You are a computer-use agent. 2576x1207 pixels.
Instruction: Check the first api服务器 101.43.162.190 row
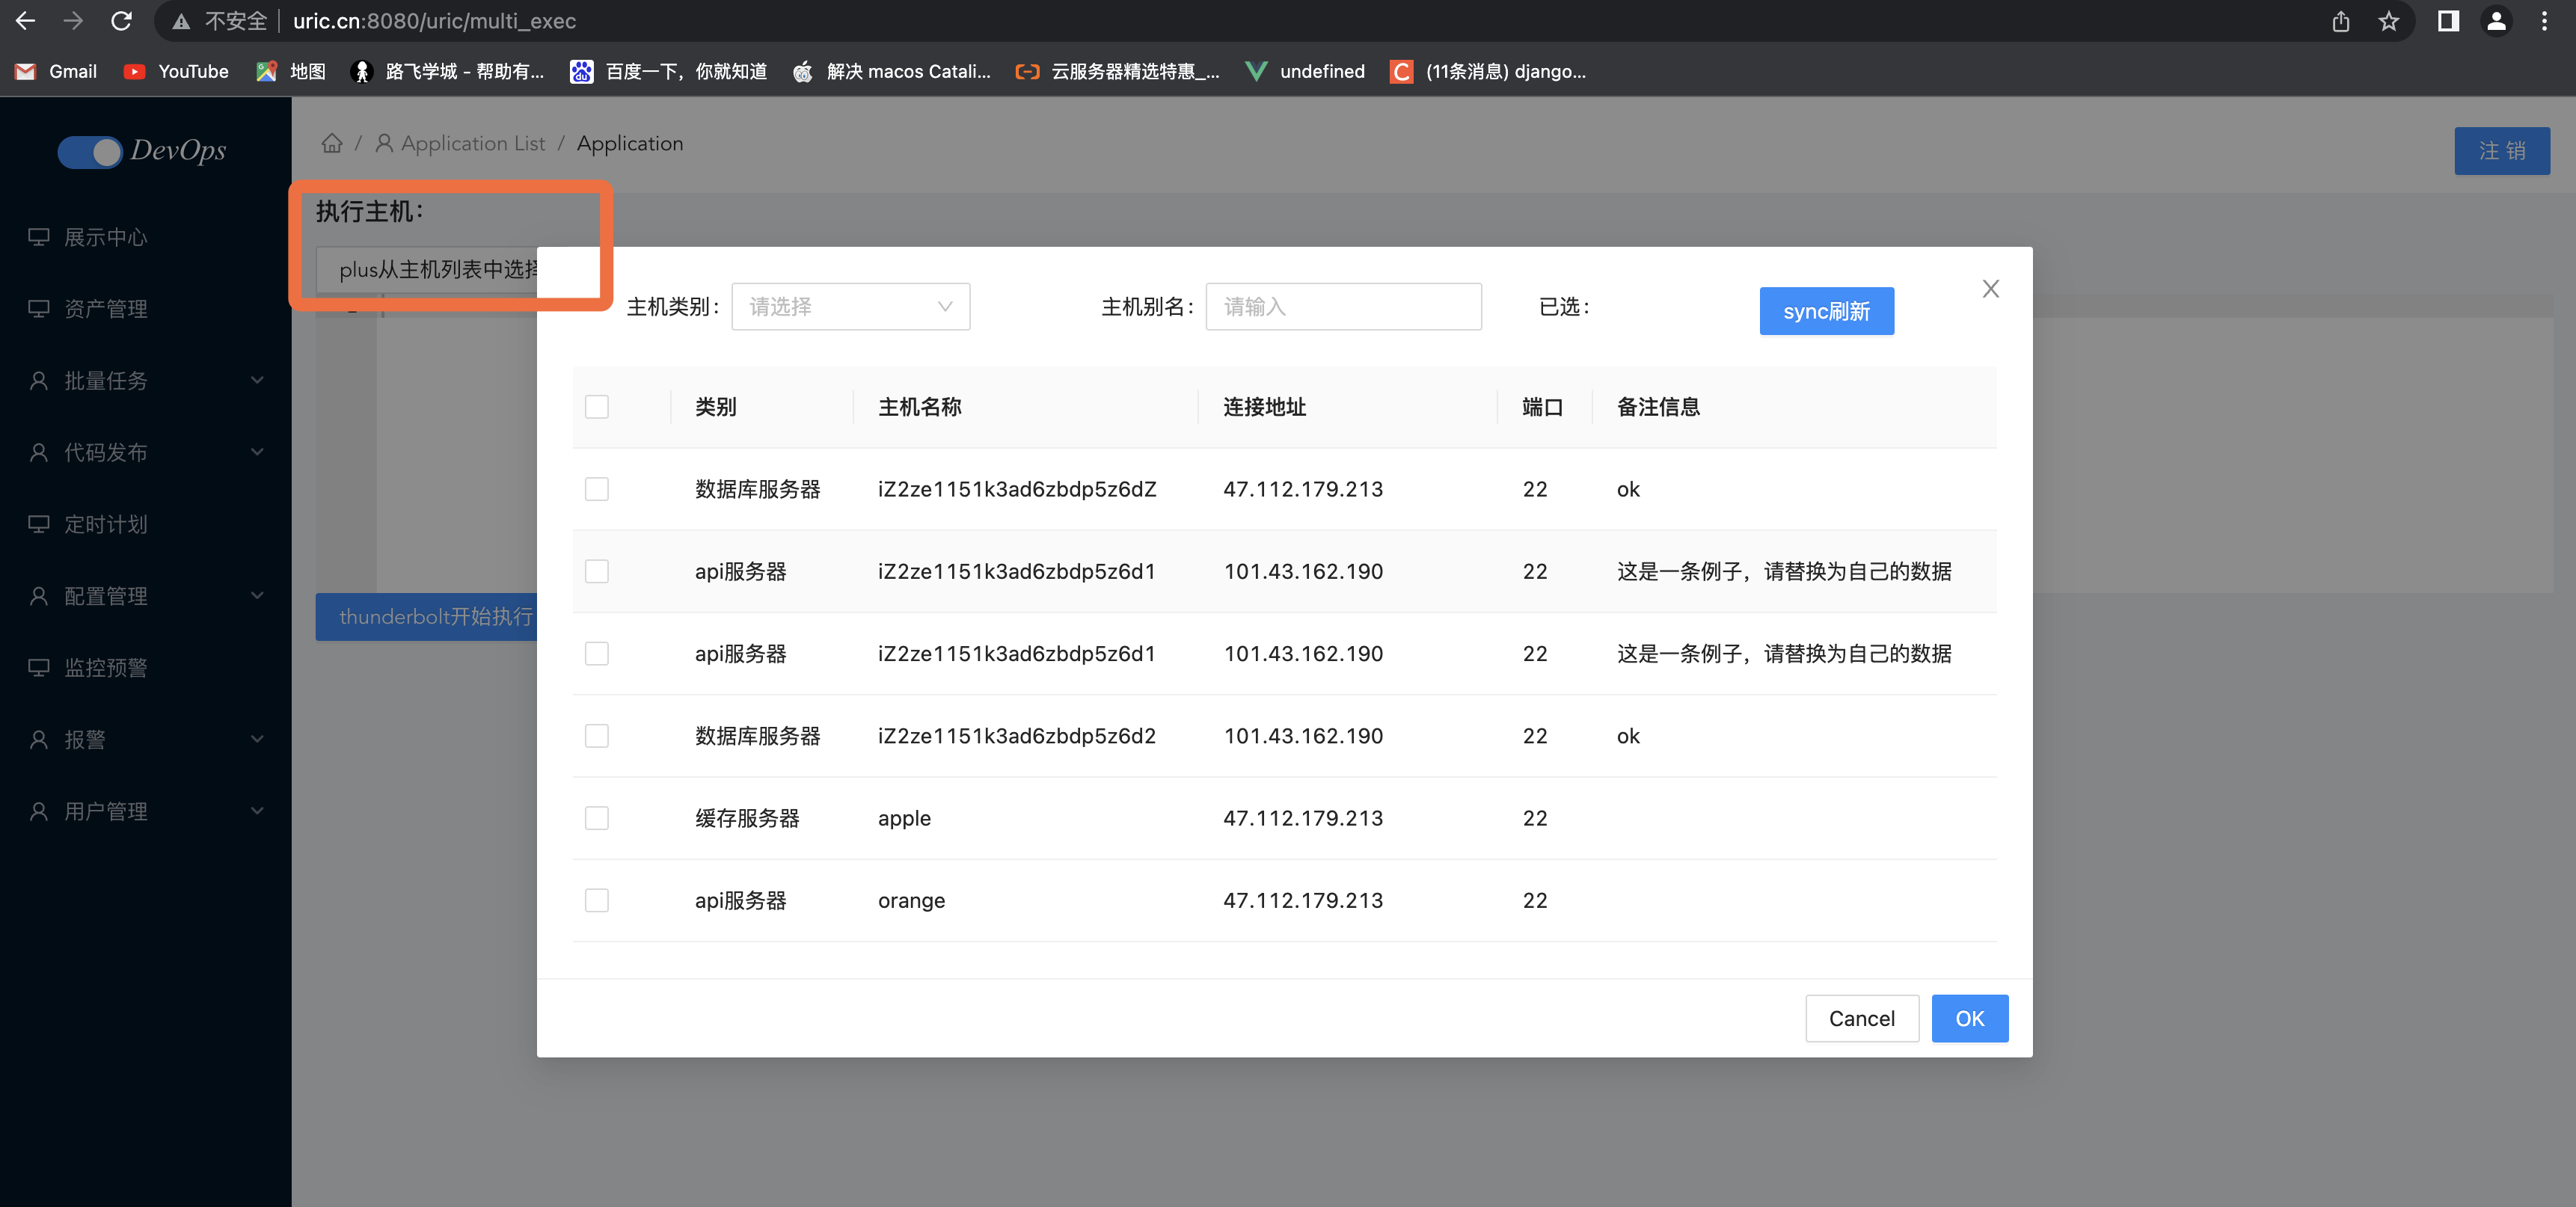597,571
